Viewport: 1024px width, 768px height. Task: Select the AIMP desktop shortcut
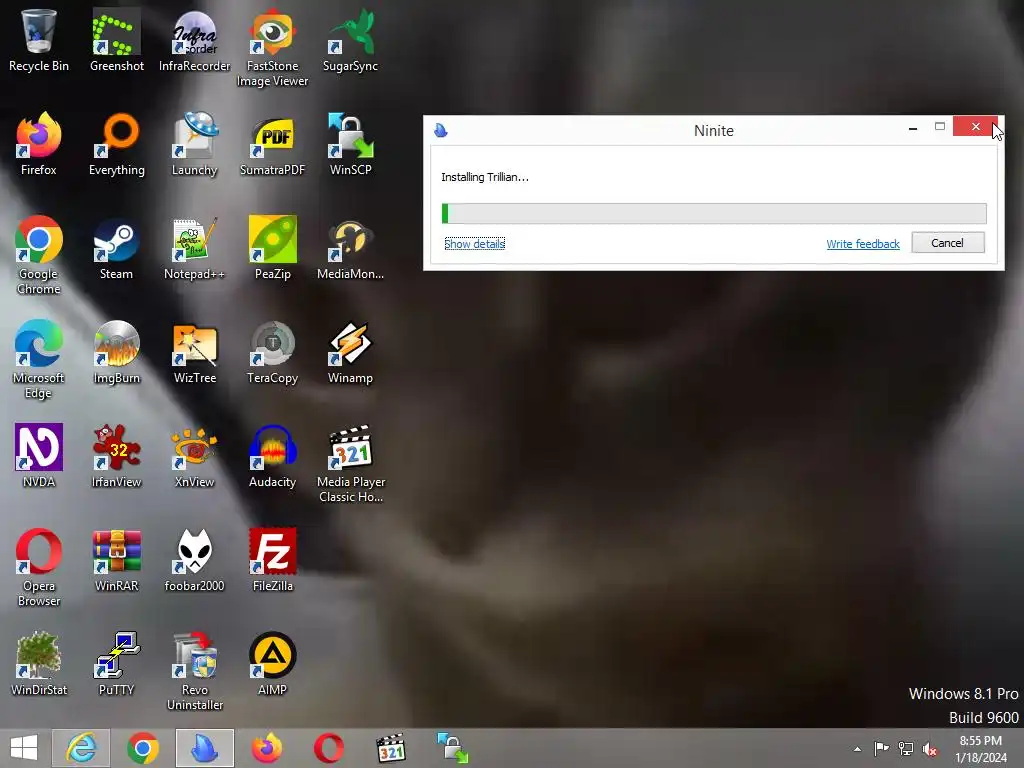point(272,664)
